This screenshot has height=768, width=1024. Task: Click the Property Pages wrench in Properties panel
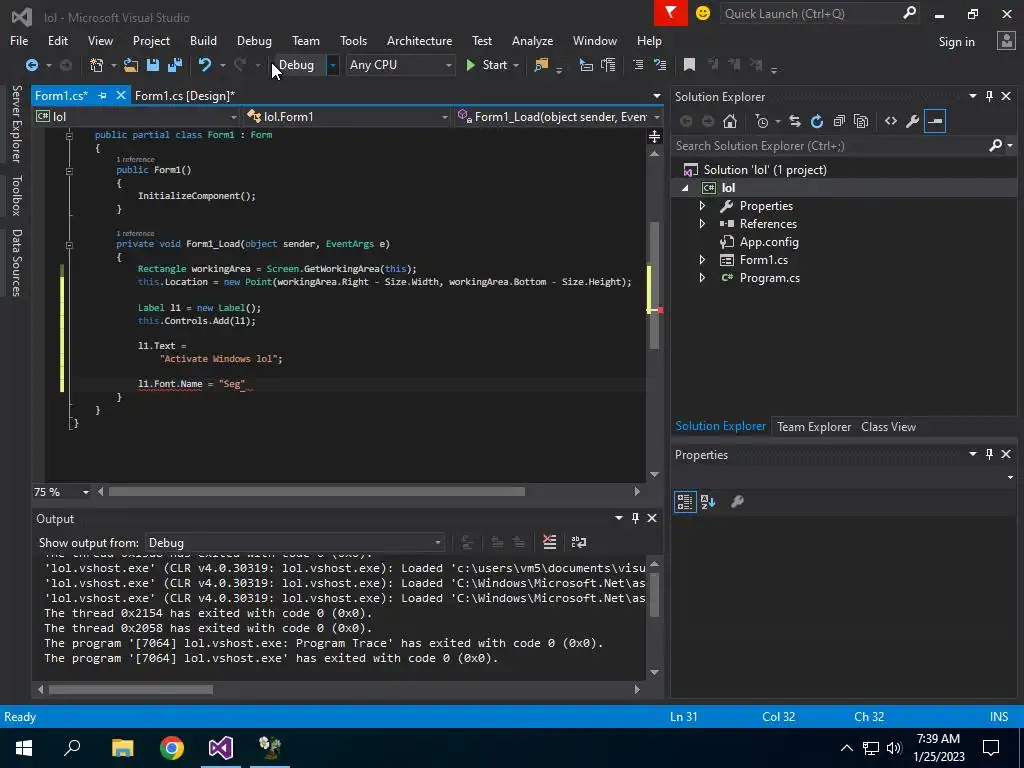[737, 502]
